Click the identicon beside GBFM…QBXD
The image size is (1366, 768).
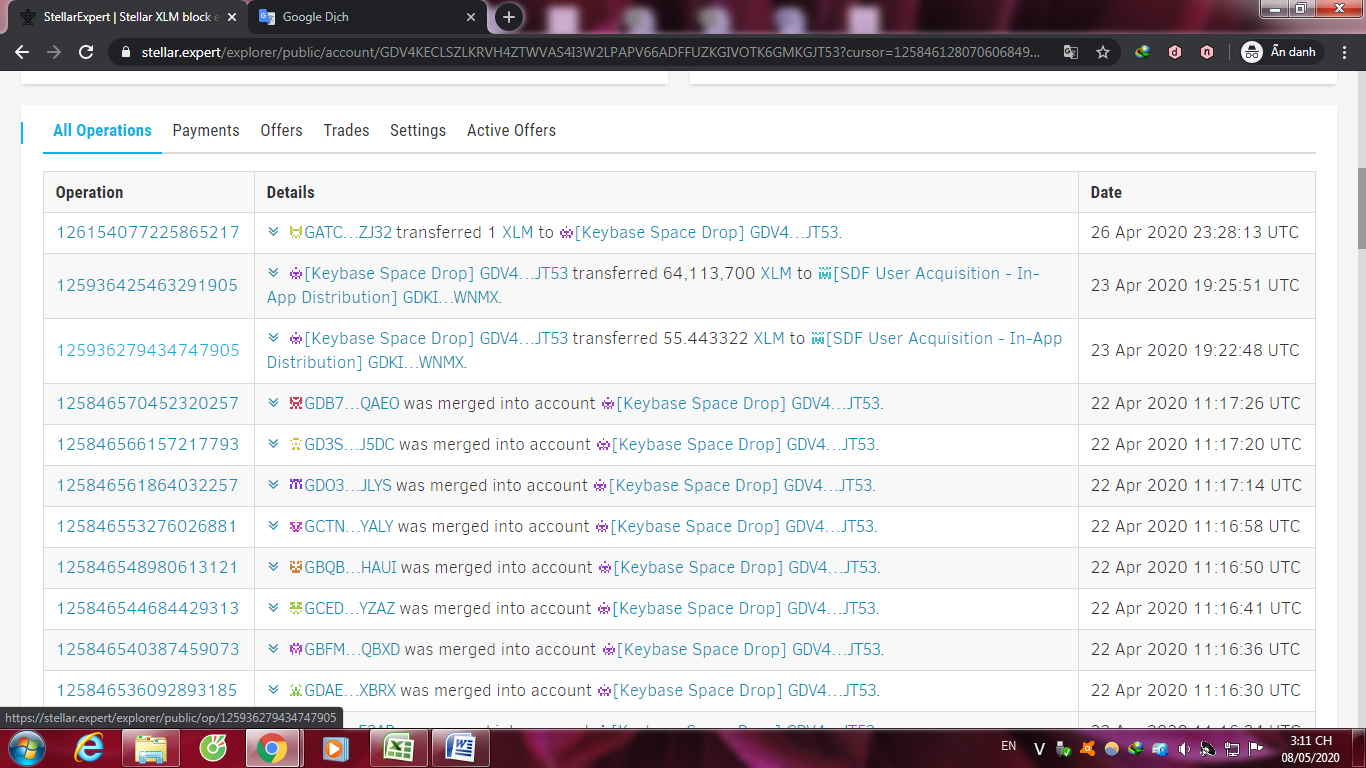[295, 649]
